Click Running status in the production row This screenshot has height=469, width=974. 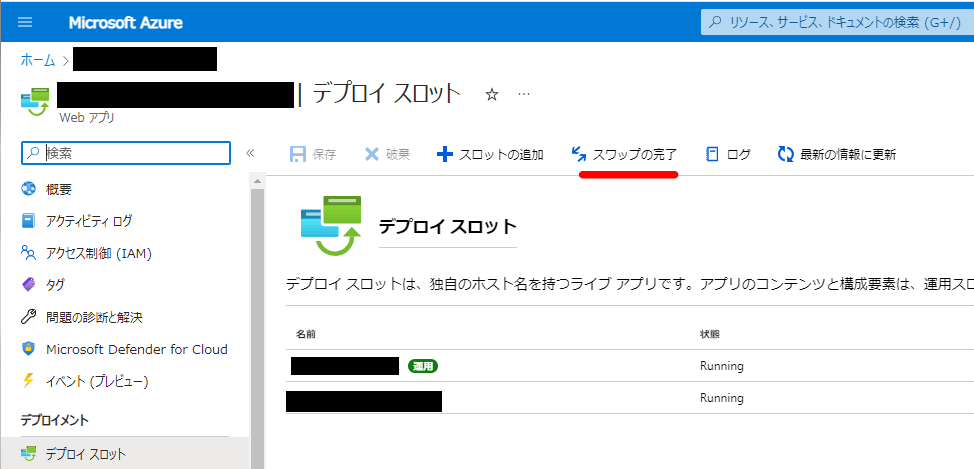[722, 366]
